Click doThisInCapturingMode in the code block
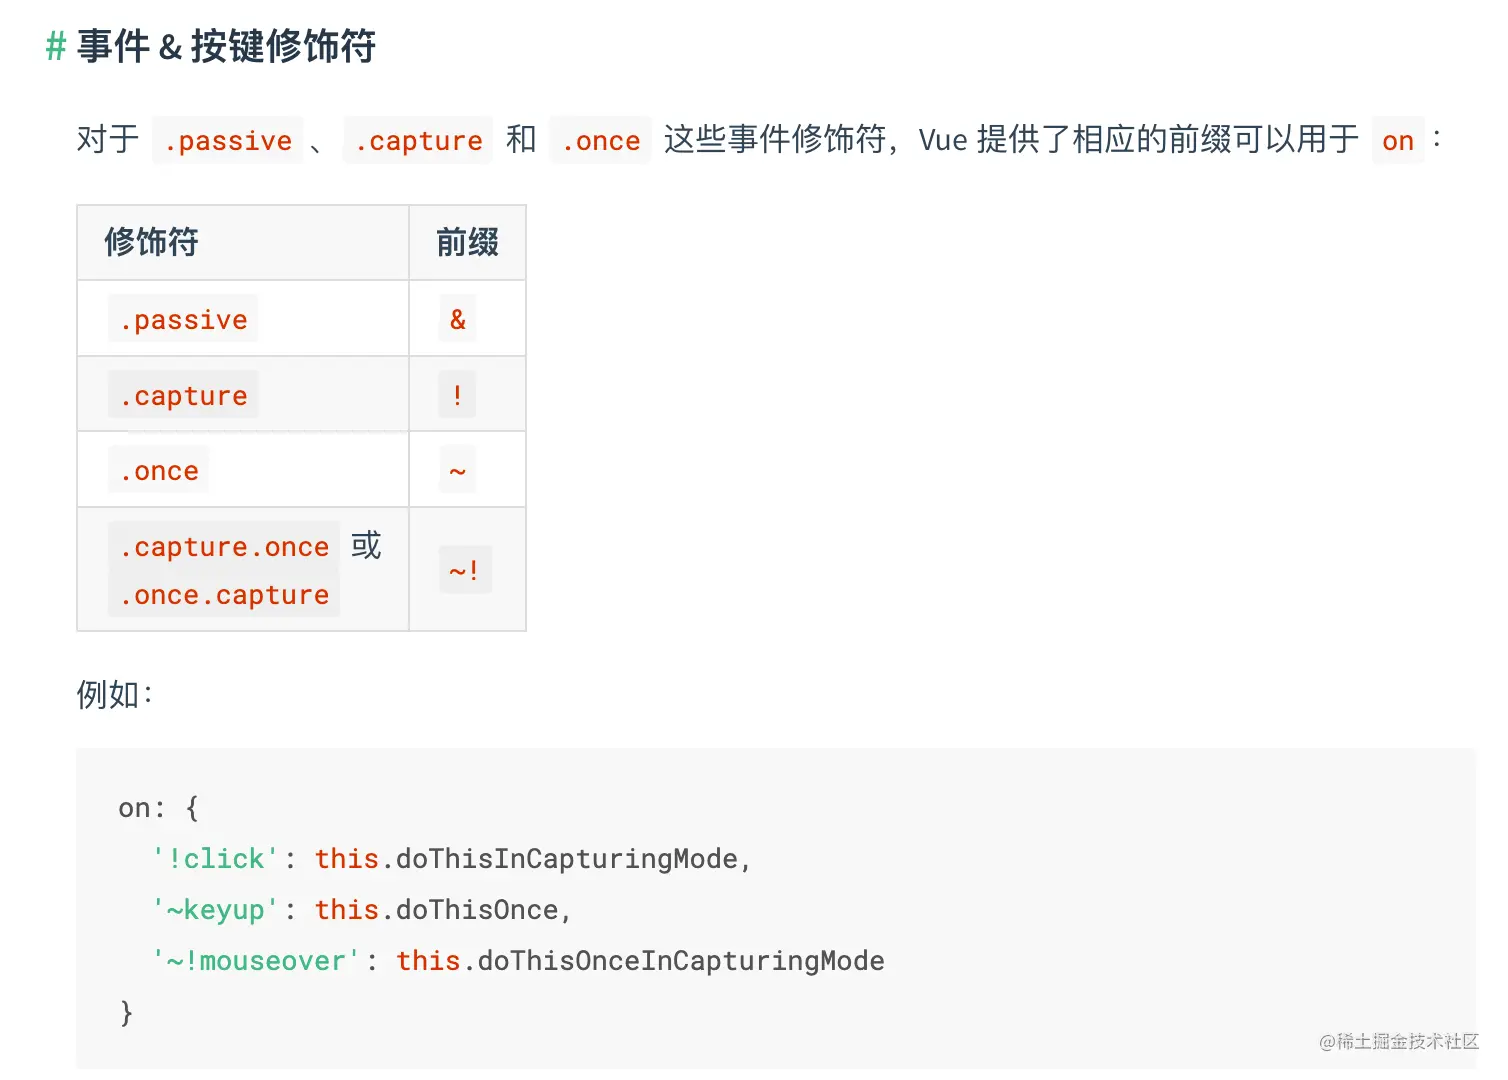This screenshot has width=1508, height=1080. tap(567, 859)
